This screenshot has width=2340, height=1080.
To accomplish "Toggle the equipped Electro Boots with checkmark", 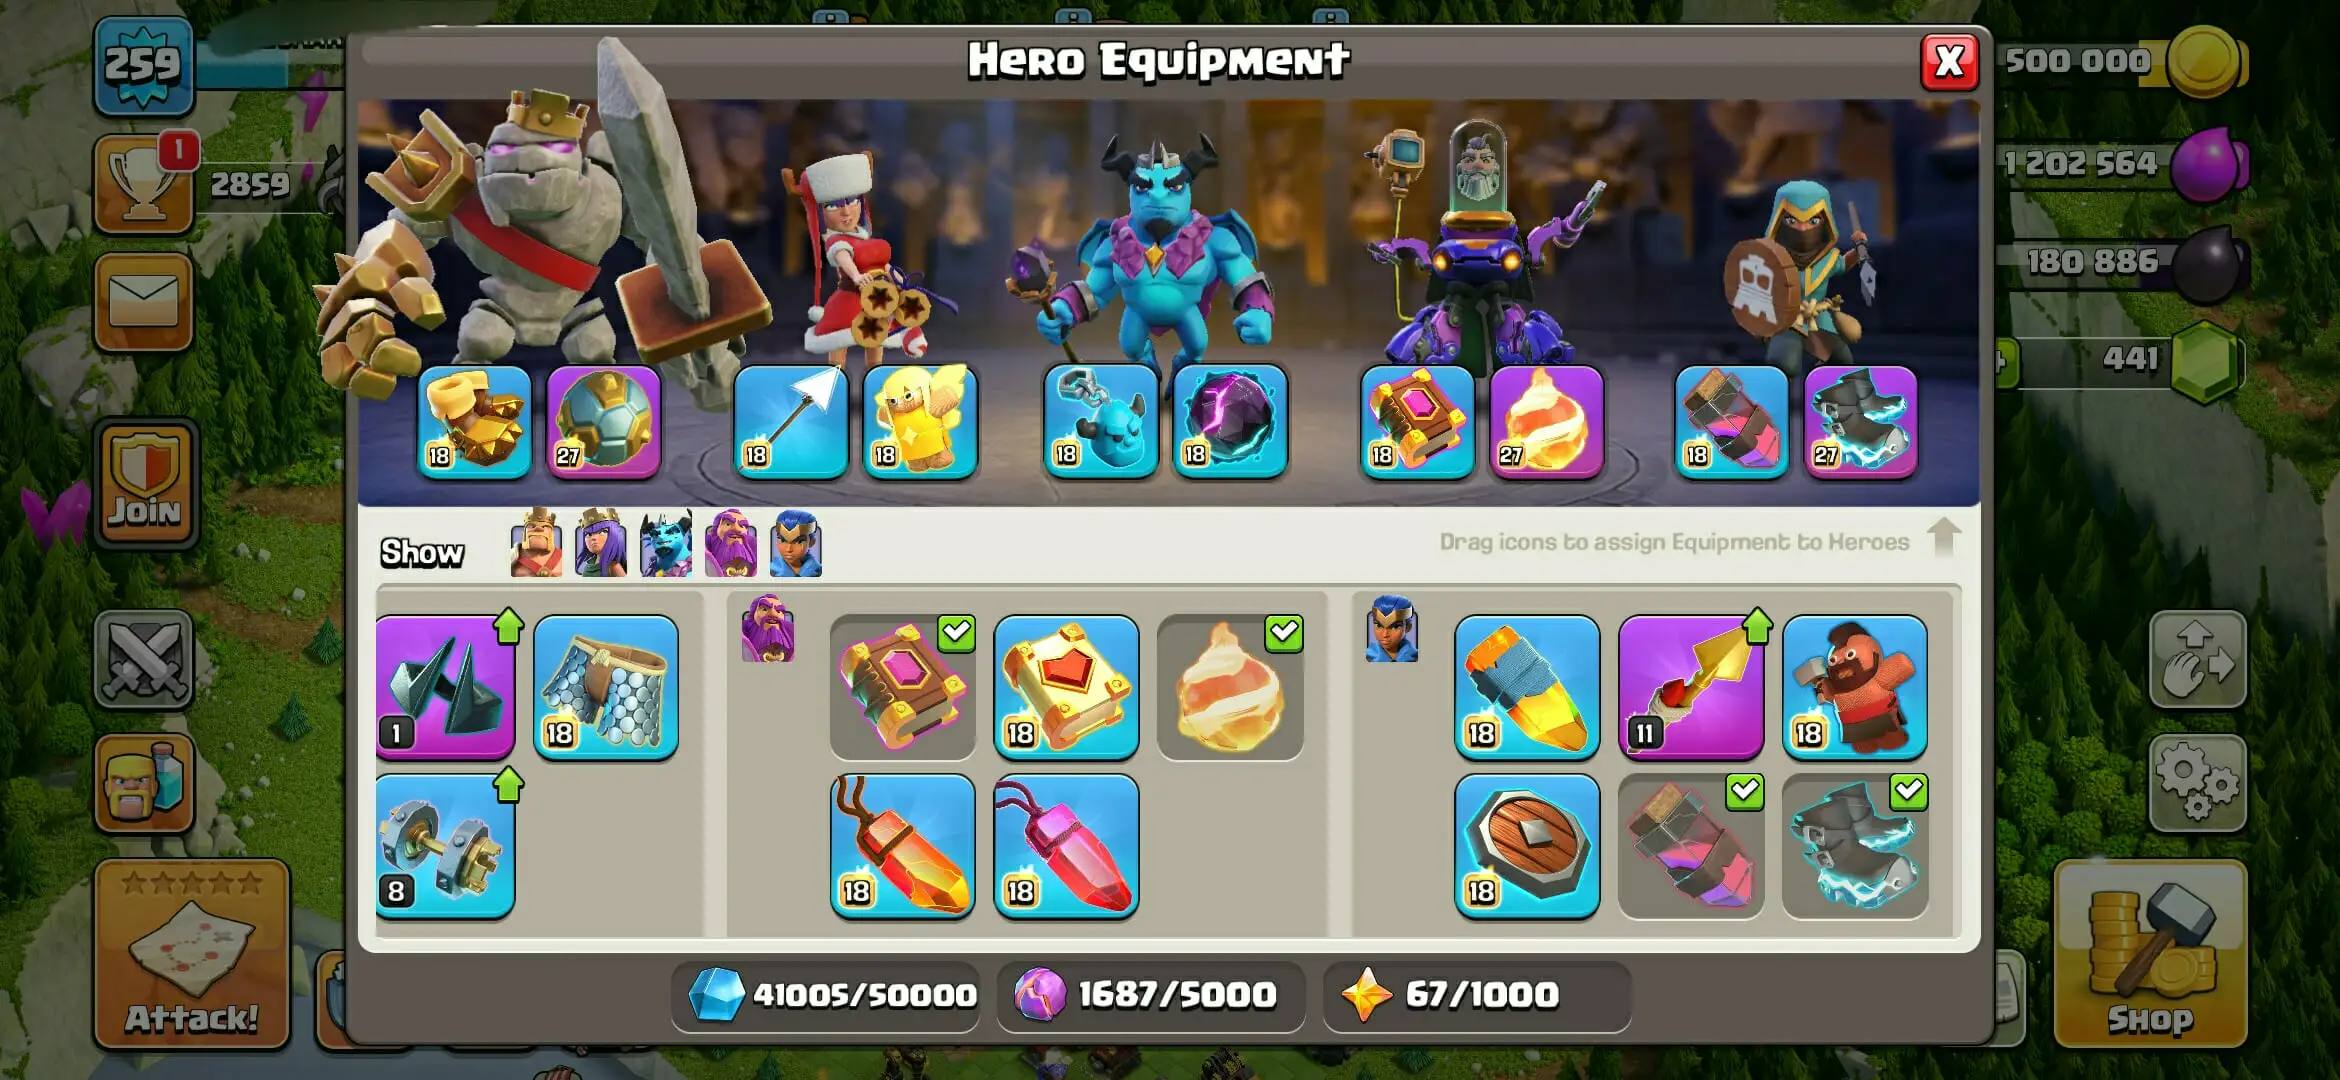I will click(1854, 846).
